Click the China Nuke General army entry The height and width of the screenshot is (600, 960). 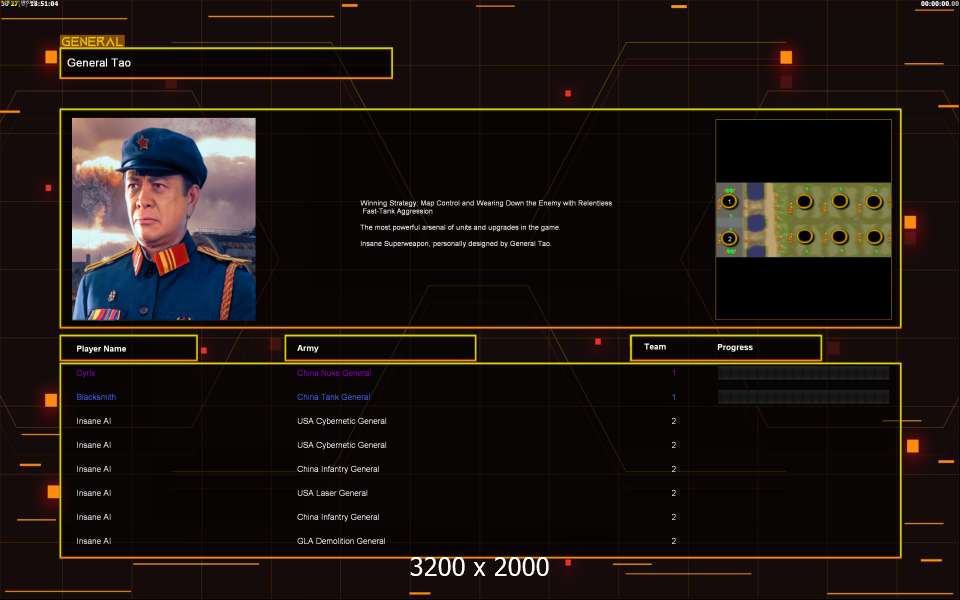click(x=334, y=373)
